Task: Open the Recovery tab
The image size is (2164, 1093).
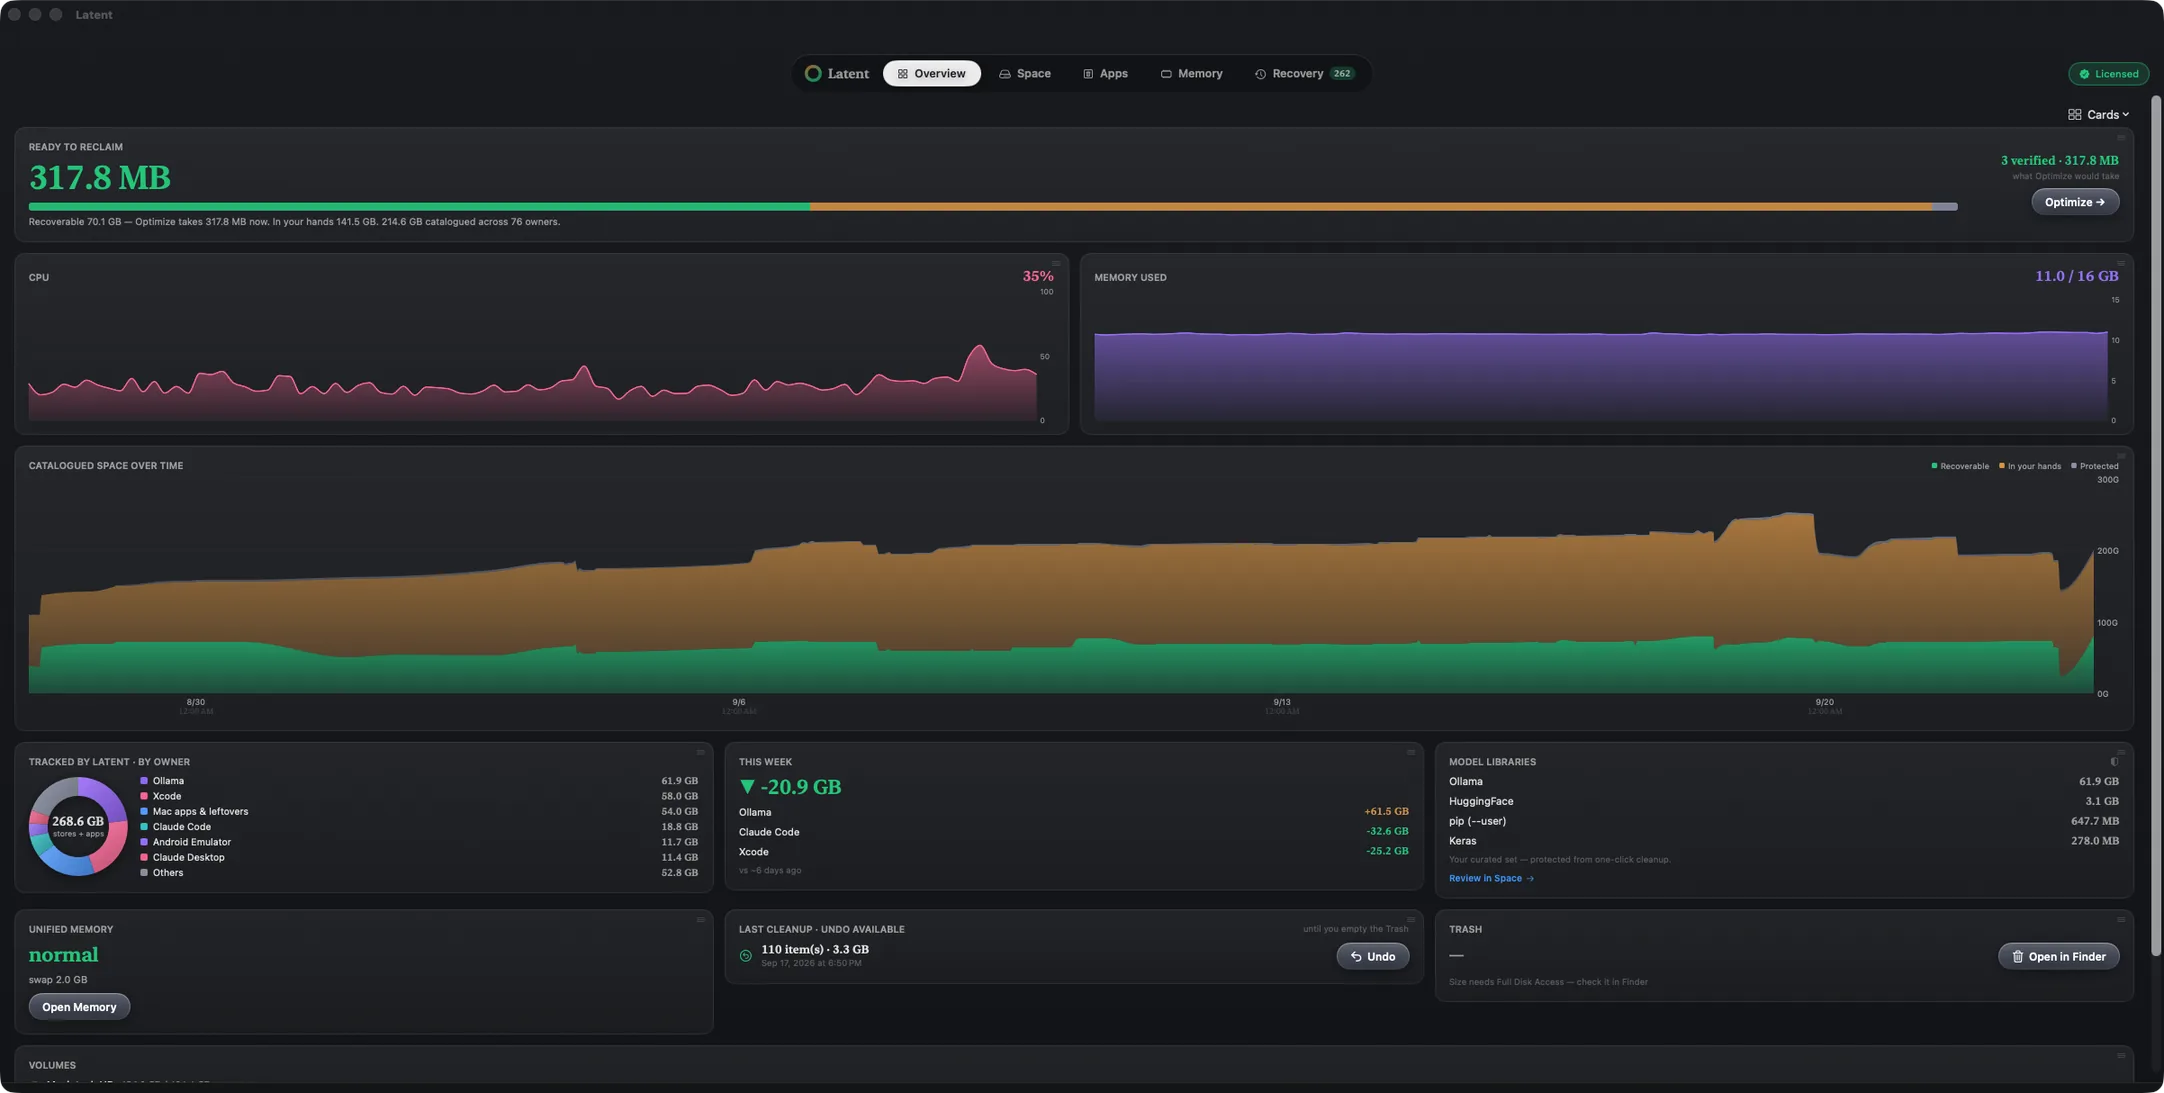Action: click(1304, 74)
